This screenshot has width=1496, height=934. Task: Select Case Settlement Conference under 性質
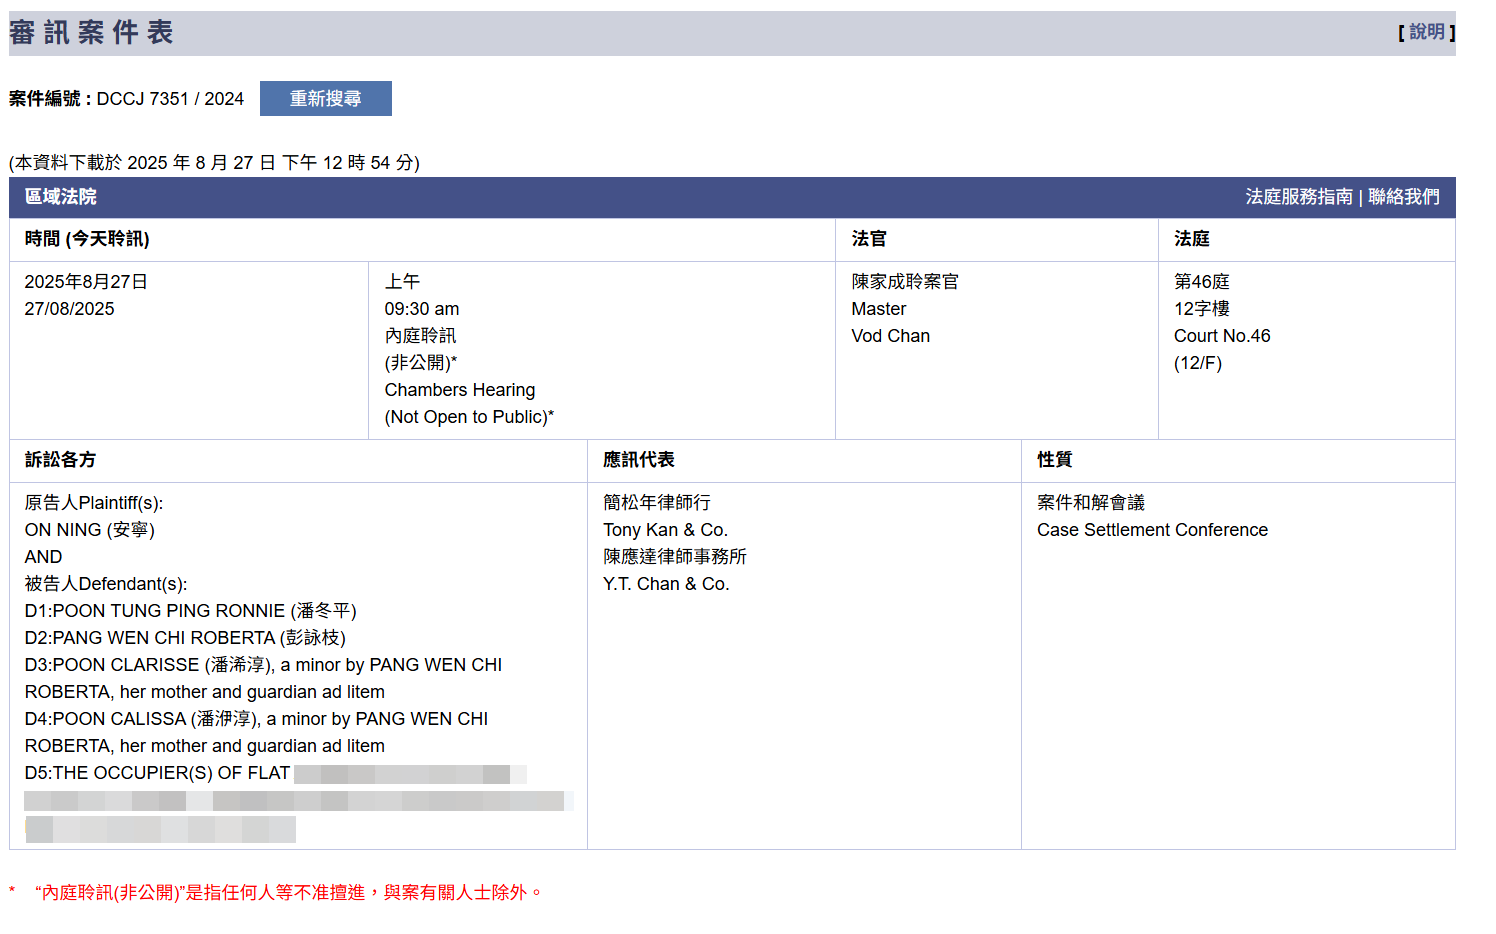[1152, 529]
